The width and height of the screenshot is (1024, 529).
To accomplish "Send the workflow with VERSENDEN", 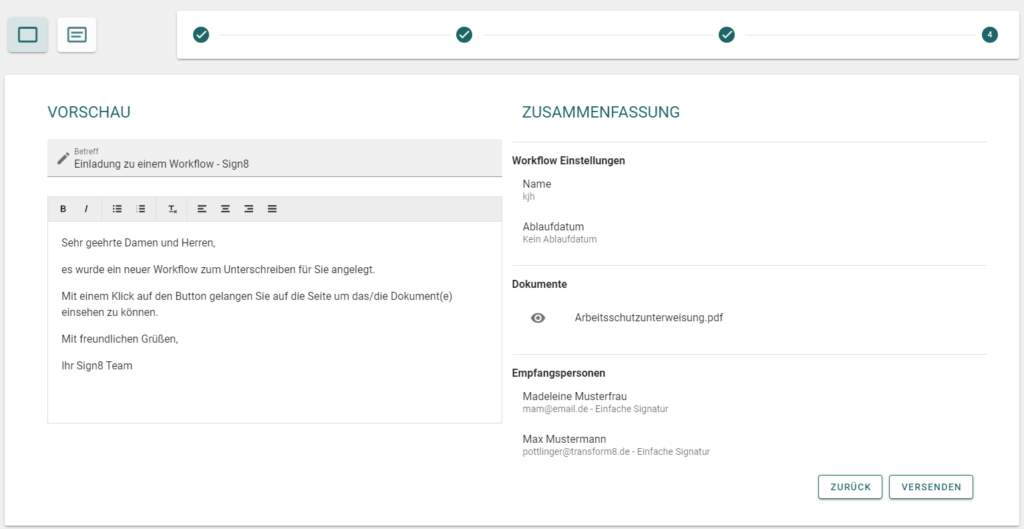I will click(x=931, y=487).
